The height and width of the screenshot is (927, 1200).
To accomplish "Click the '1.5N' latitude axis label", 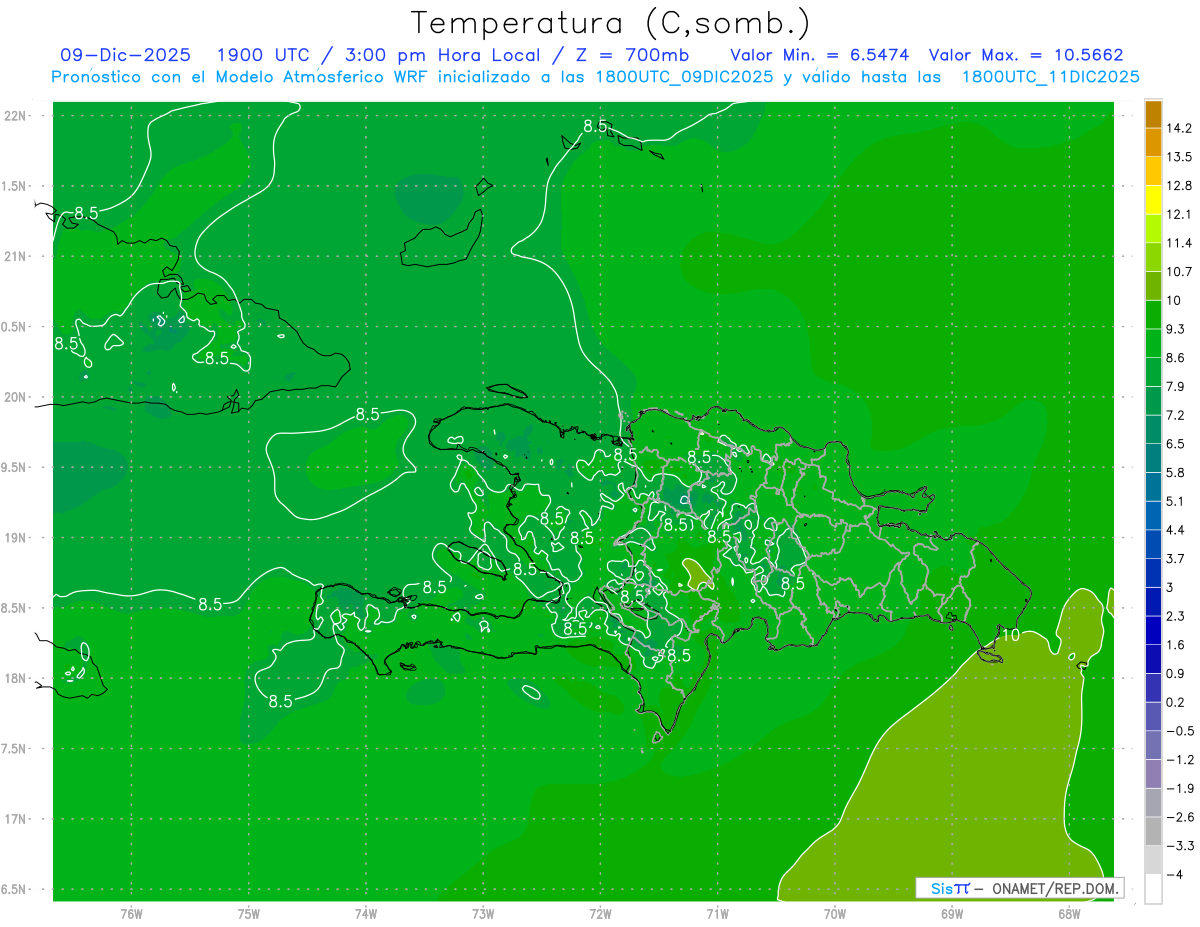I will 15,186.
